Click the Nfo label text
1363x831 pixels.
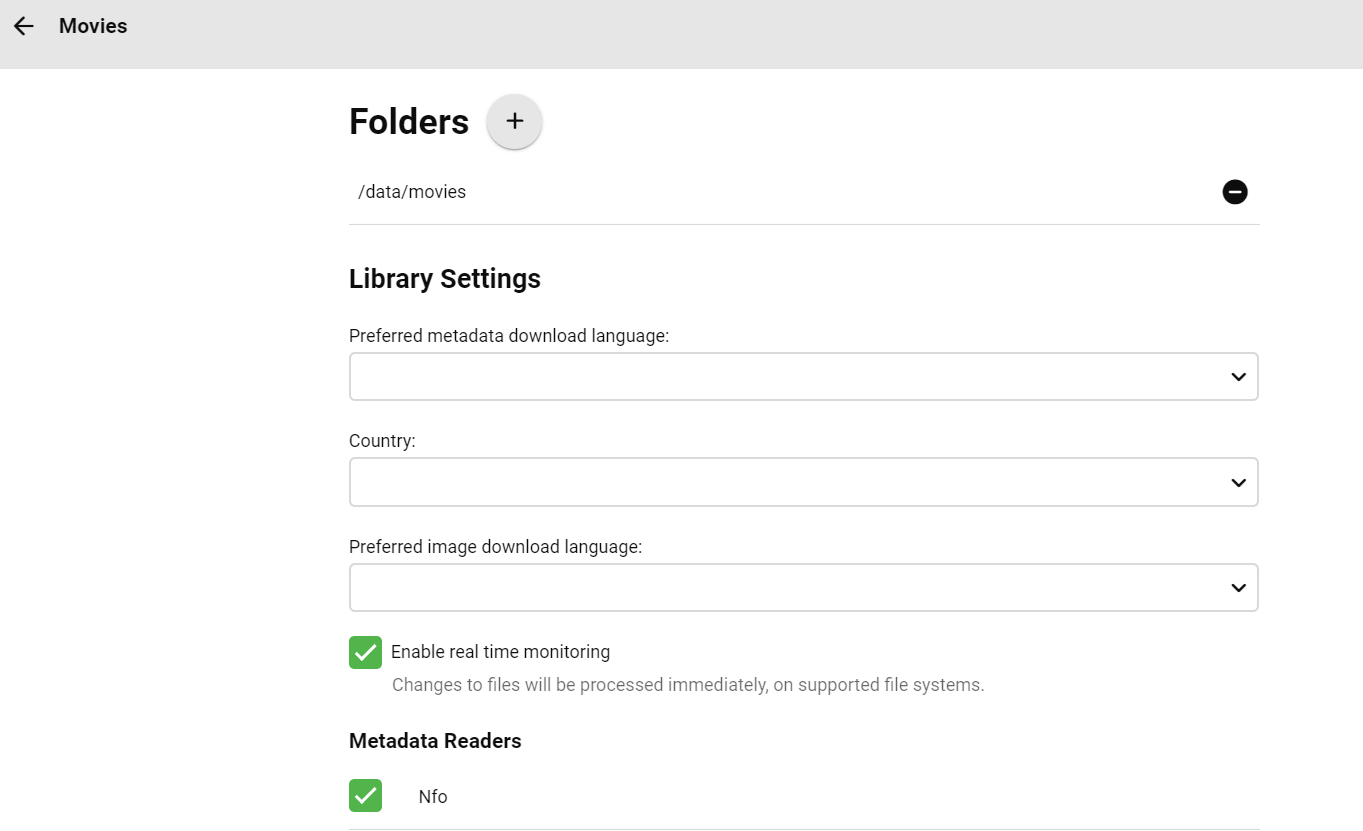tap(433, 797)
